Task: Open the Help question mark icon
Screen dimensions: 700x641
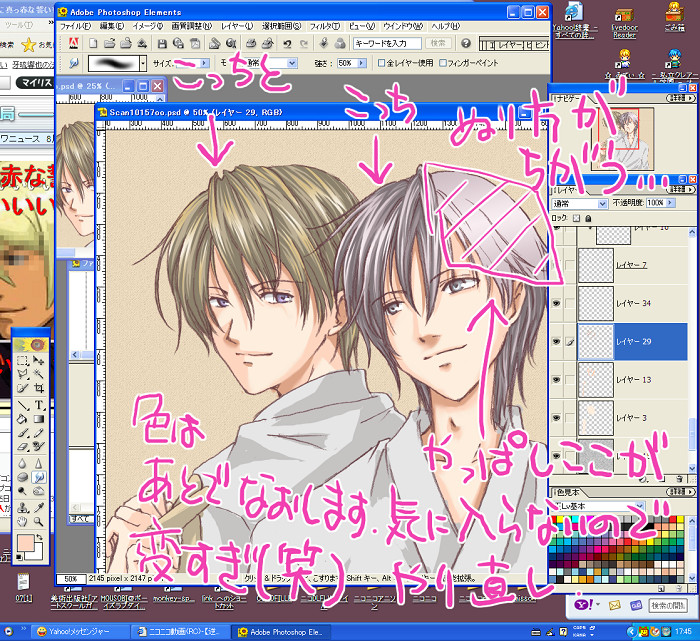Action: [x=466, y=43]
